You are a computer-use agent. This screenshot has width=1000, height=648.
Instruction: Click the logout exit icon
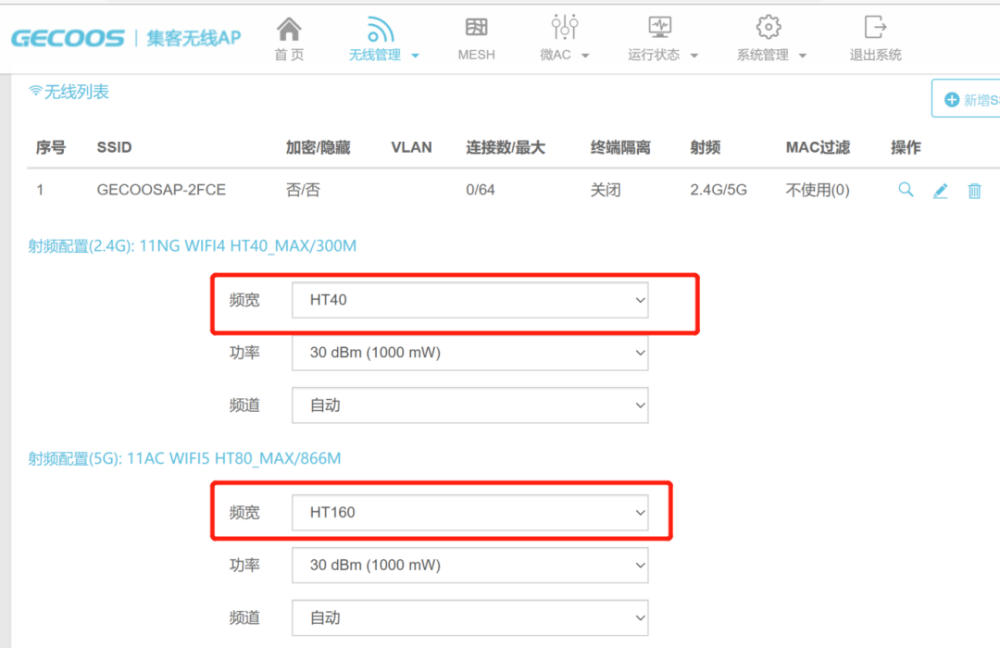875,28
